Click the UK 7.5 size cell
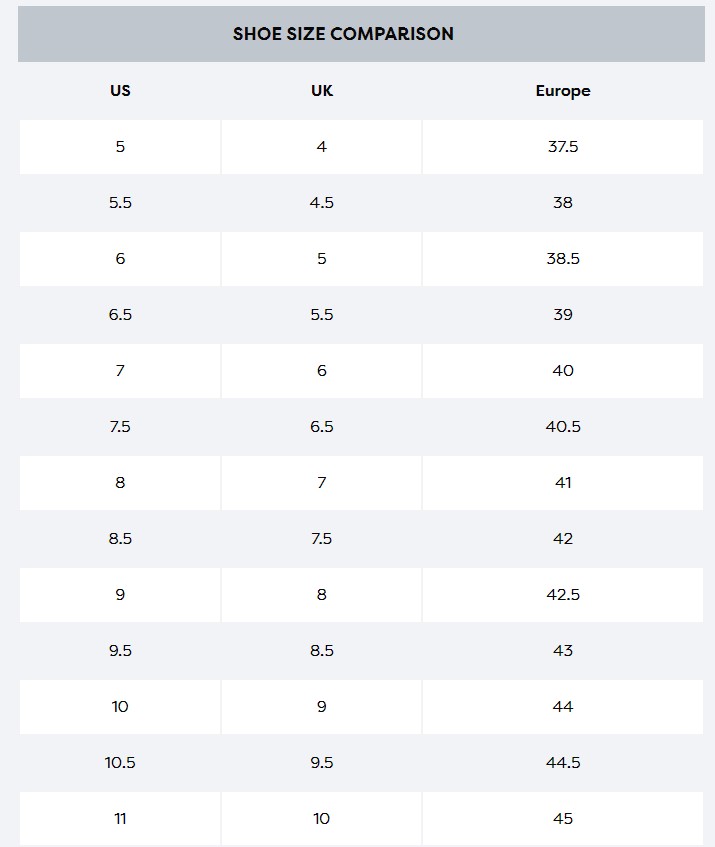Image resolution: width=715 pixels, height=847 pixels. pos(321,539)
